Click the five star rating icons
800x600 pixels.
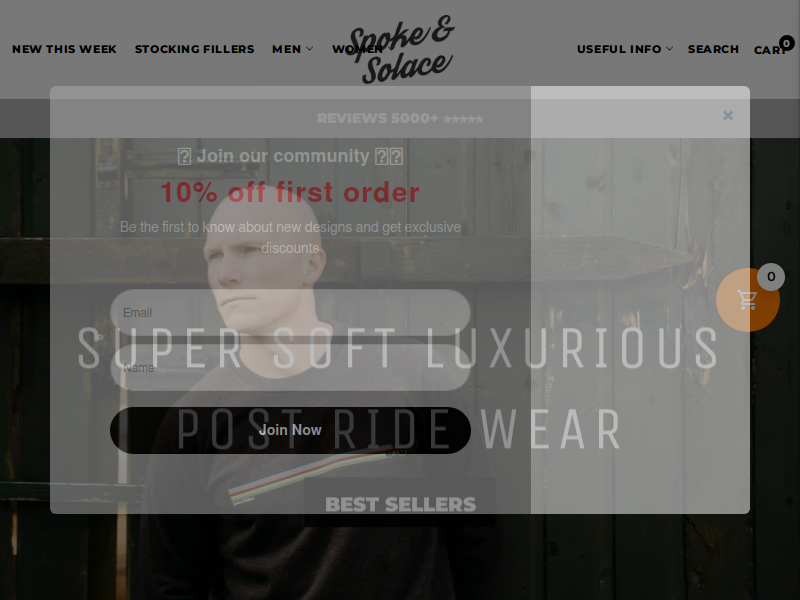tap(463, 119)
